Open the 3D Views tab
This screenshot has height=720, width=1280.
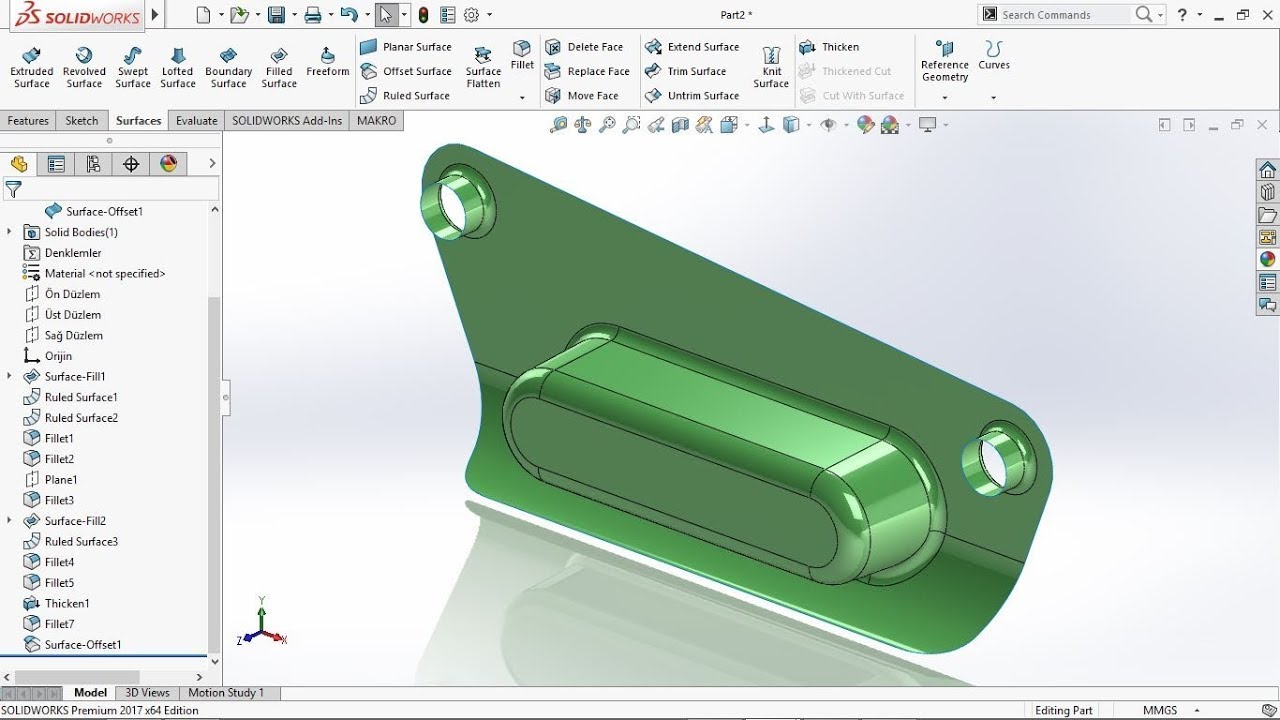147,692
